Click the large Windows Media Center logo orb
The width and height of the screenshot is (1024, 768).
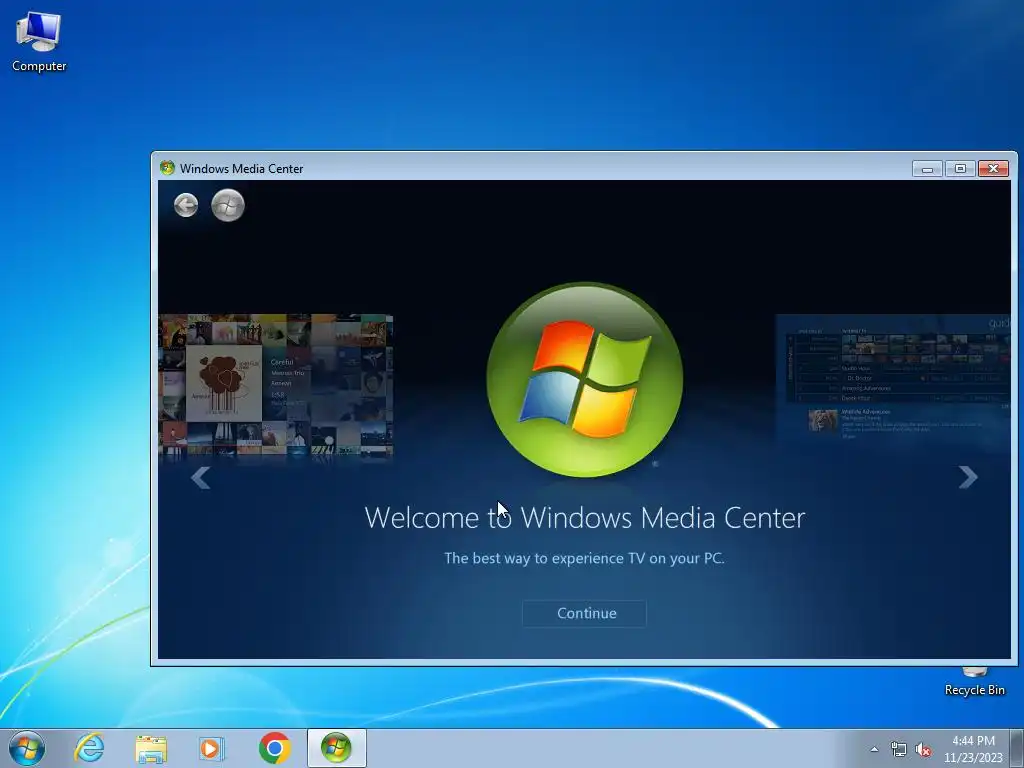click(584, 379)
